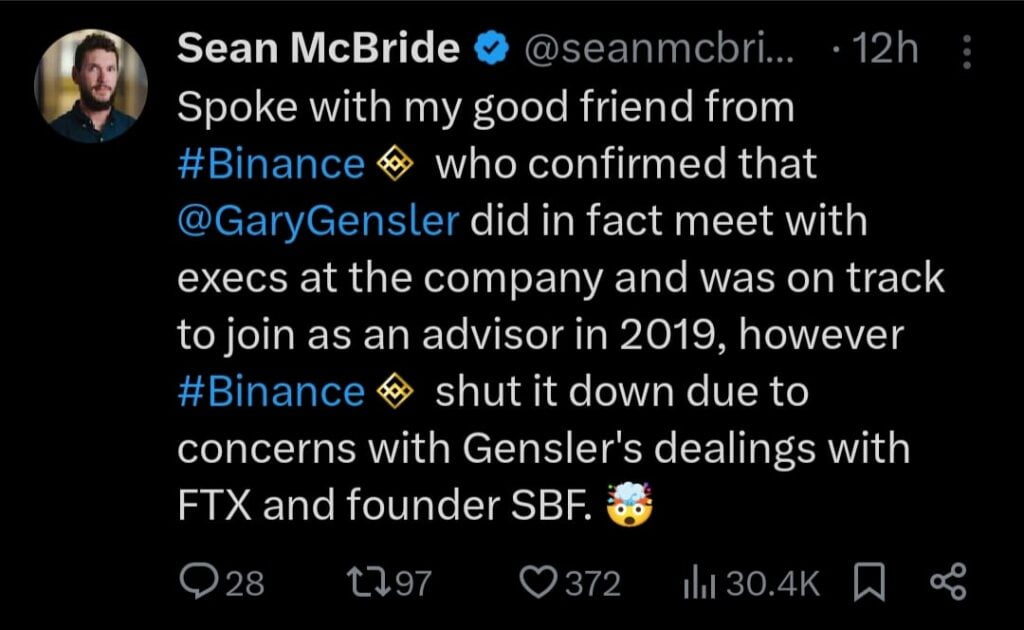Share the post via share icon
Image resolution: width=1024 pixels, height=630 pixels.
click(948, 582)
